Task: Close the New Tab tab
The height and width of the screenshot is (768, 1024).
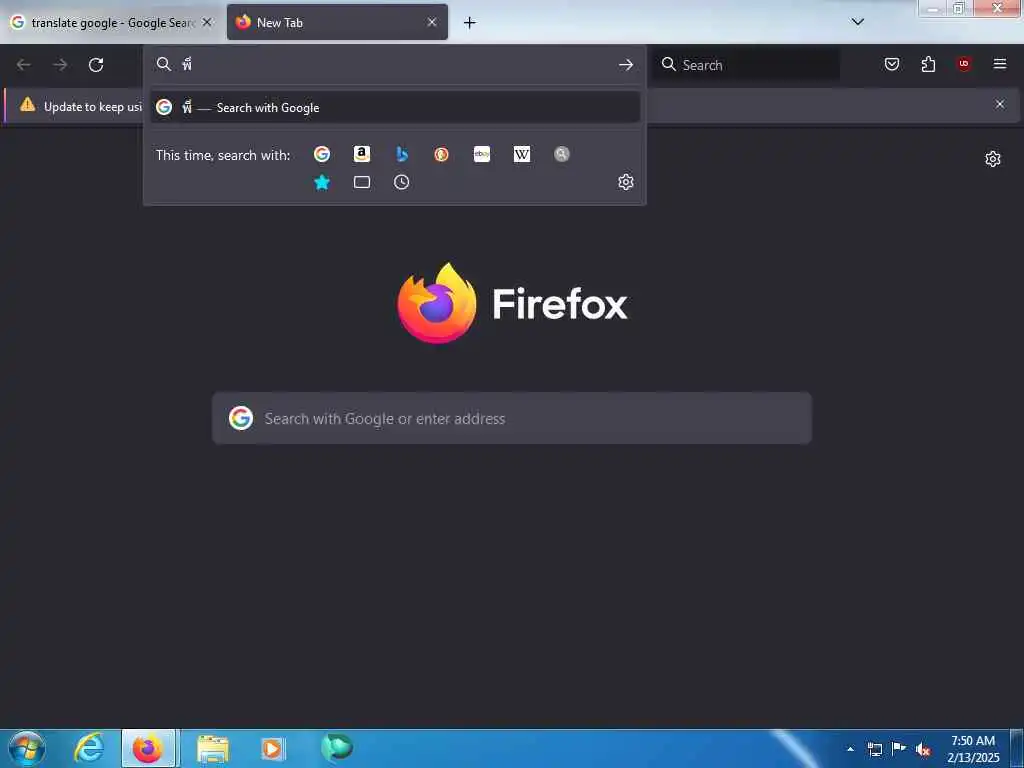Action: 432,22
